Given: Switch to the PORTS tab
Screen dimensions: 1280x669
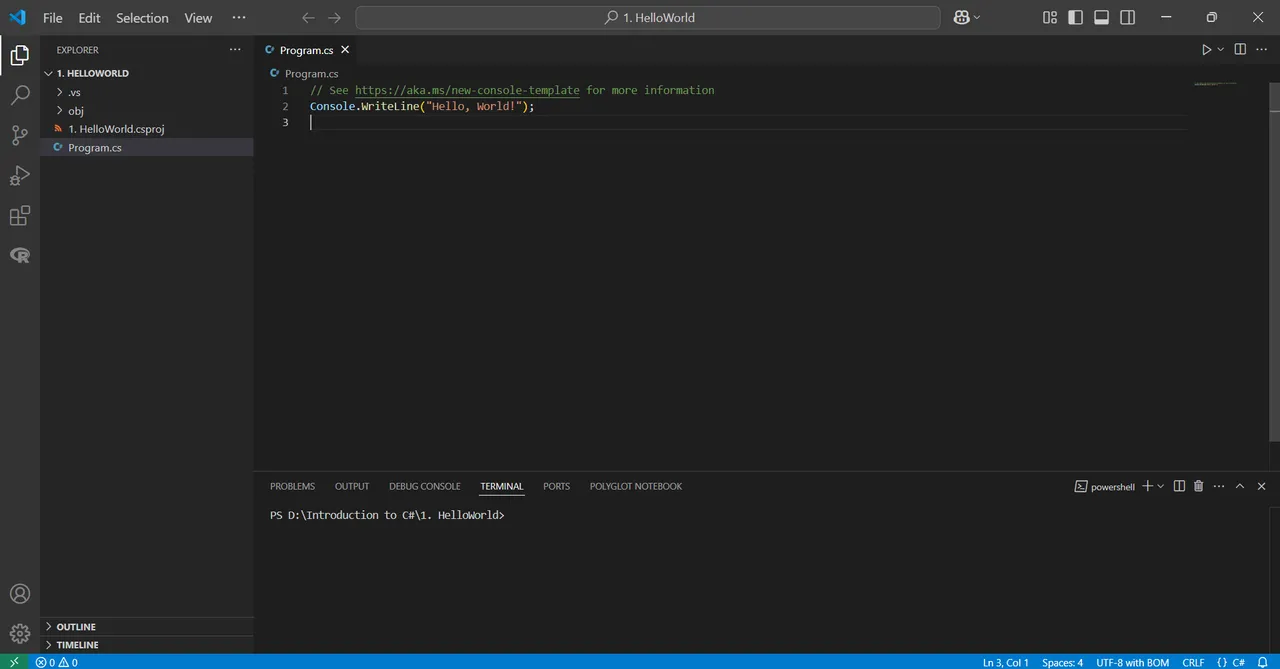Looking at the screenshot, I should (x=557, y=486).
